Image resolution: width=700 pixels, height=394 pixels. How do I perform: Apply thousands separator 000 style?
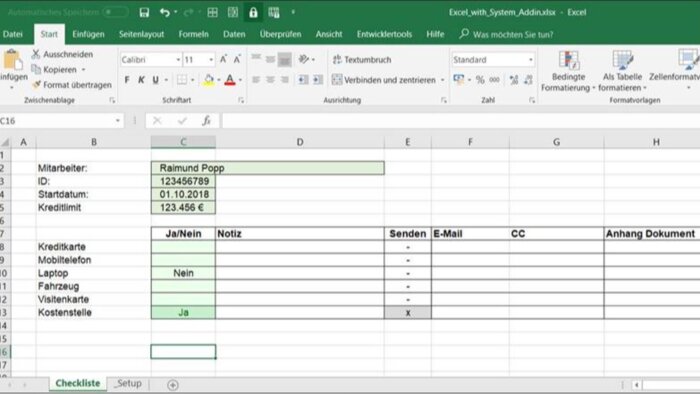click(x=494, y=80)
